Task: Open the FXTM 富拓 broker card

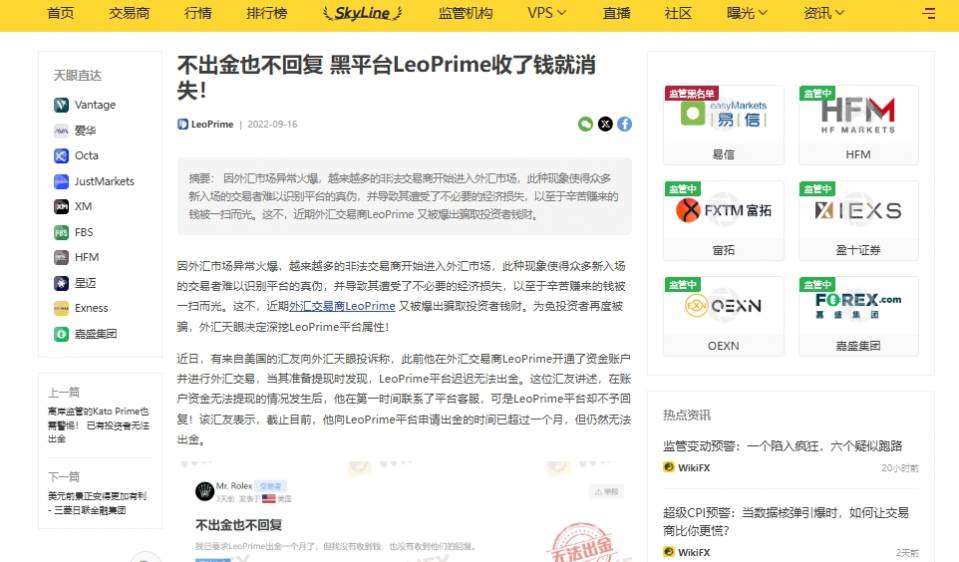Action: pos(724,221)
